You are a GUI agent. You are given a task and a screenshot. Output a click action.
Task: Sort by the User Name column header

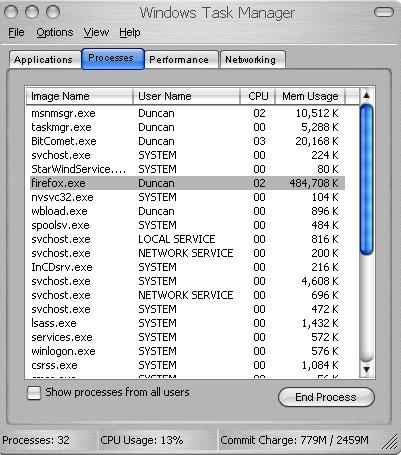[186, 96]
